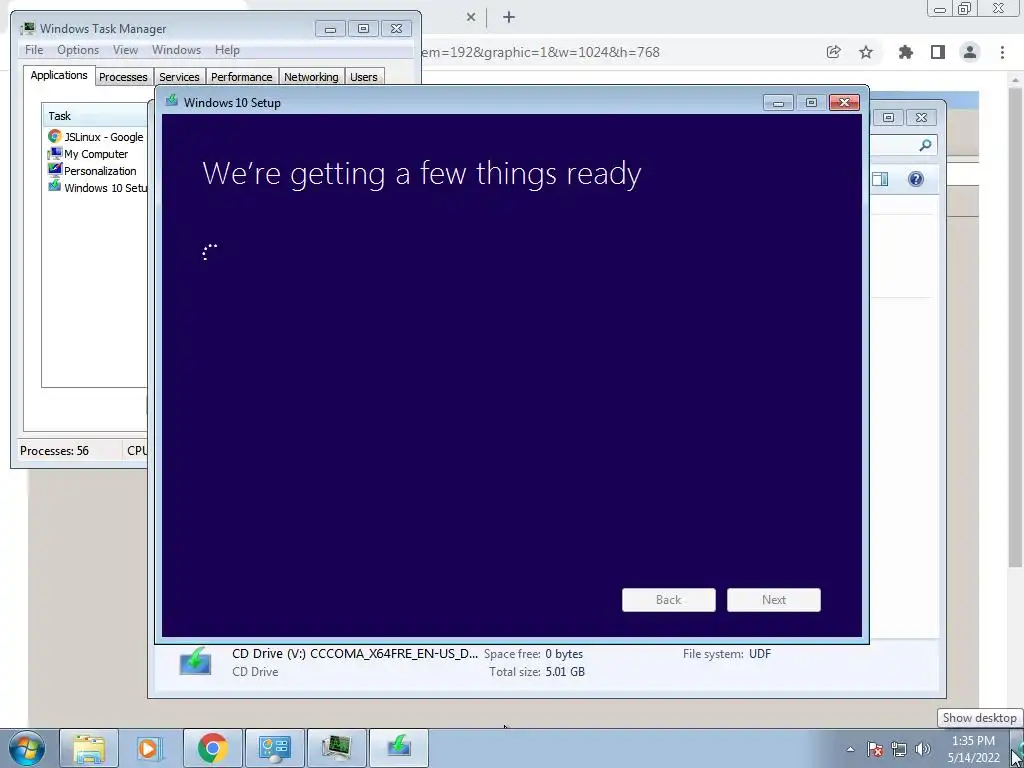Open the network tray icon
This screenshot has width=1024, height=768.
pyautogui.click(x=899, y=749)
